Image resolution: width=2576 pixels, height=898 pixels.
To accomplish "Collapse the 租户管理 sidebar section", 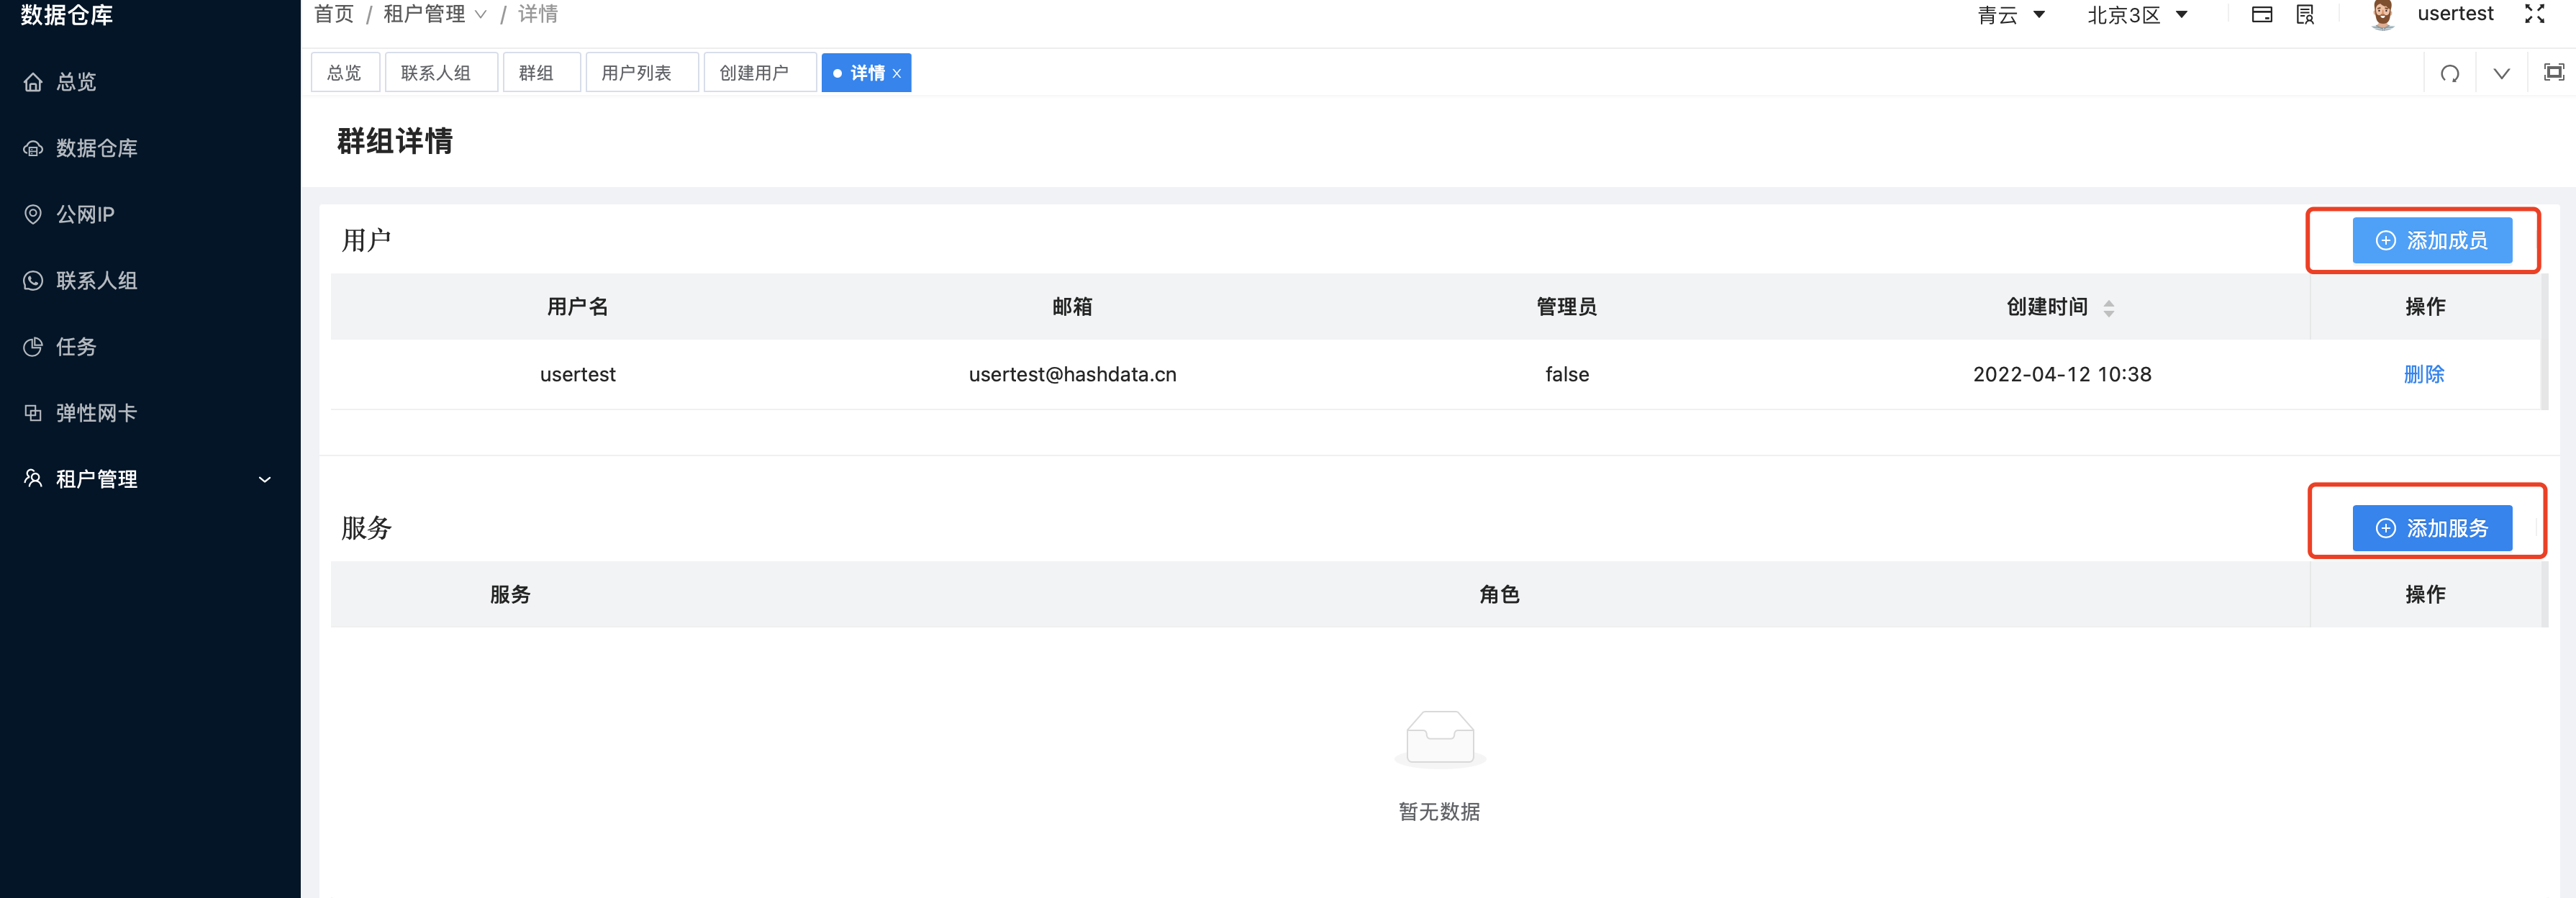I will click(264, 479).
